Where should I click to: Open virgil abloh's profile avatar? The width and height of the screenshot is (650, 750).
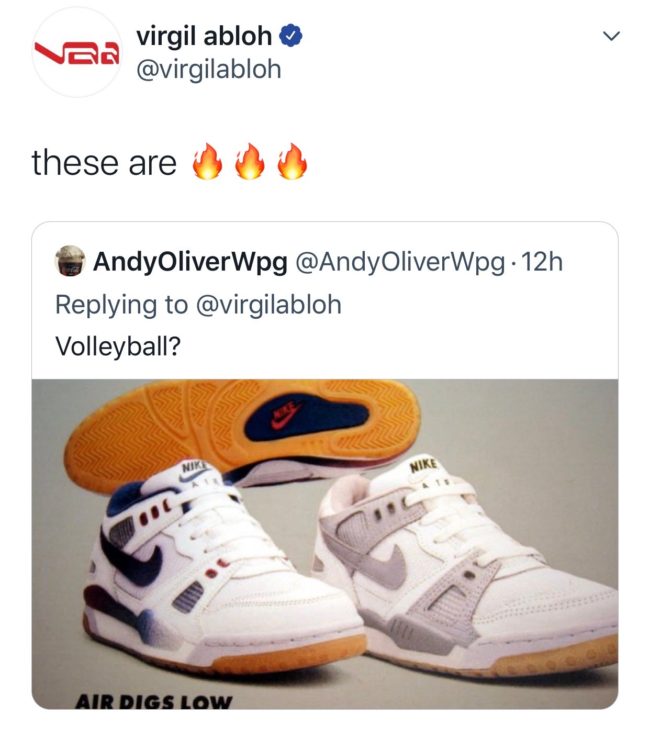pos(77,52)
